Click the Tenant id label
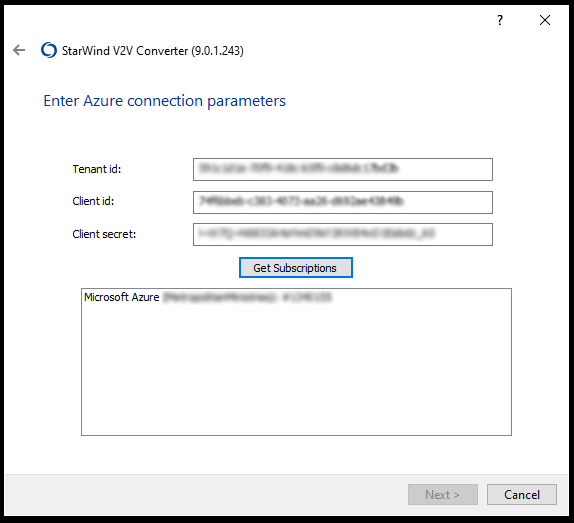Viewport: 574px width, 523px height. coord(97,169)
